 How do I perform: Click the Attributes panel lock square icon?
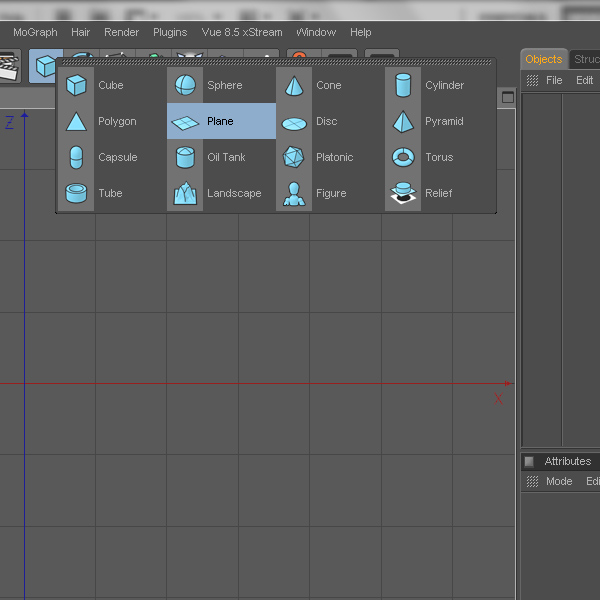click(x=529, y=461)
